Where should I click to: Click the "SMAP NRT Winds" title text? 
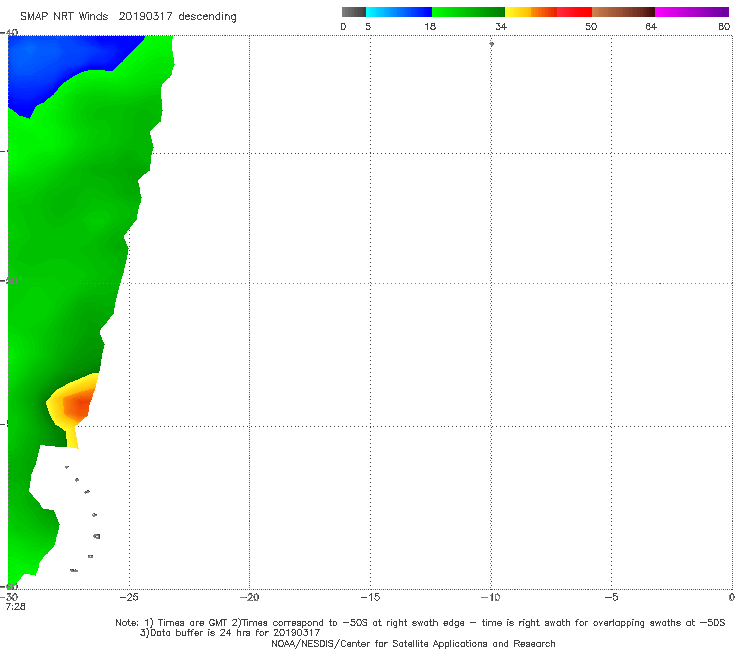point(64,16)
